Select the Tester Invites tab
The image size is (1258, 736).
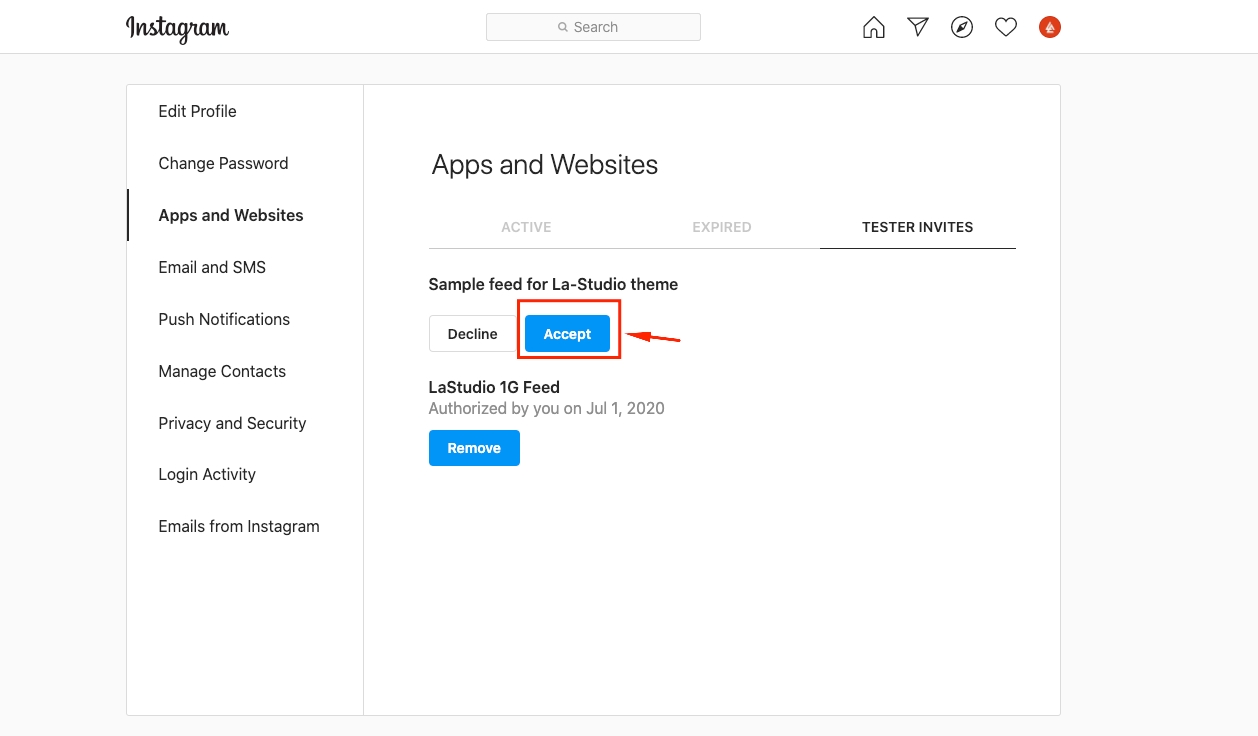917,227
